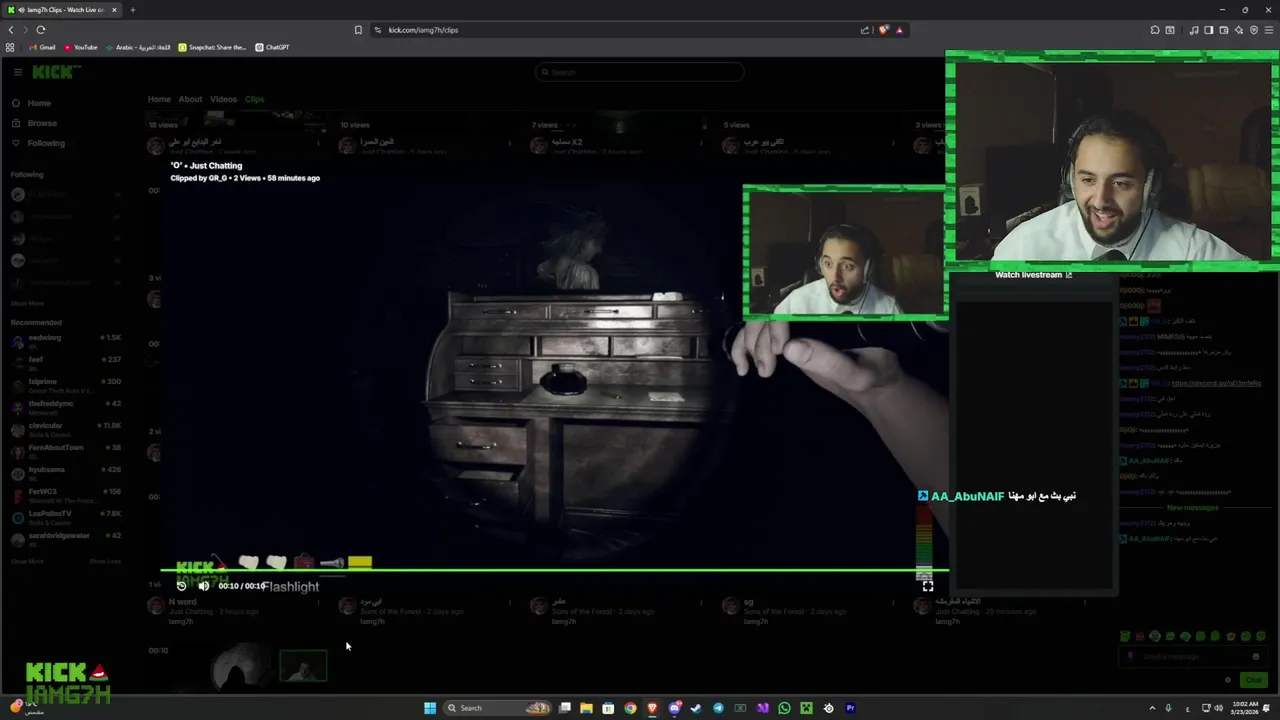Show hidden system tray icons
Image resolution: width=1280 pixels, height=720 pixels.
1151,708
